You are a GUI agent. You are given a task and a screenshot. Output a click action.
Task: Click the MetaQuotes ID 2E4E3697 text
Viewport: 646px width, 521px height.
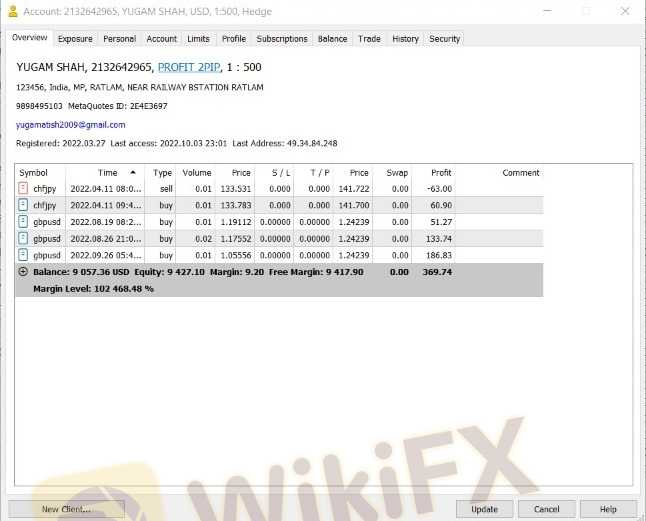117,106
